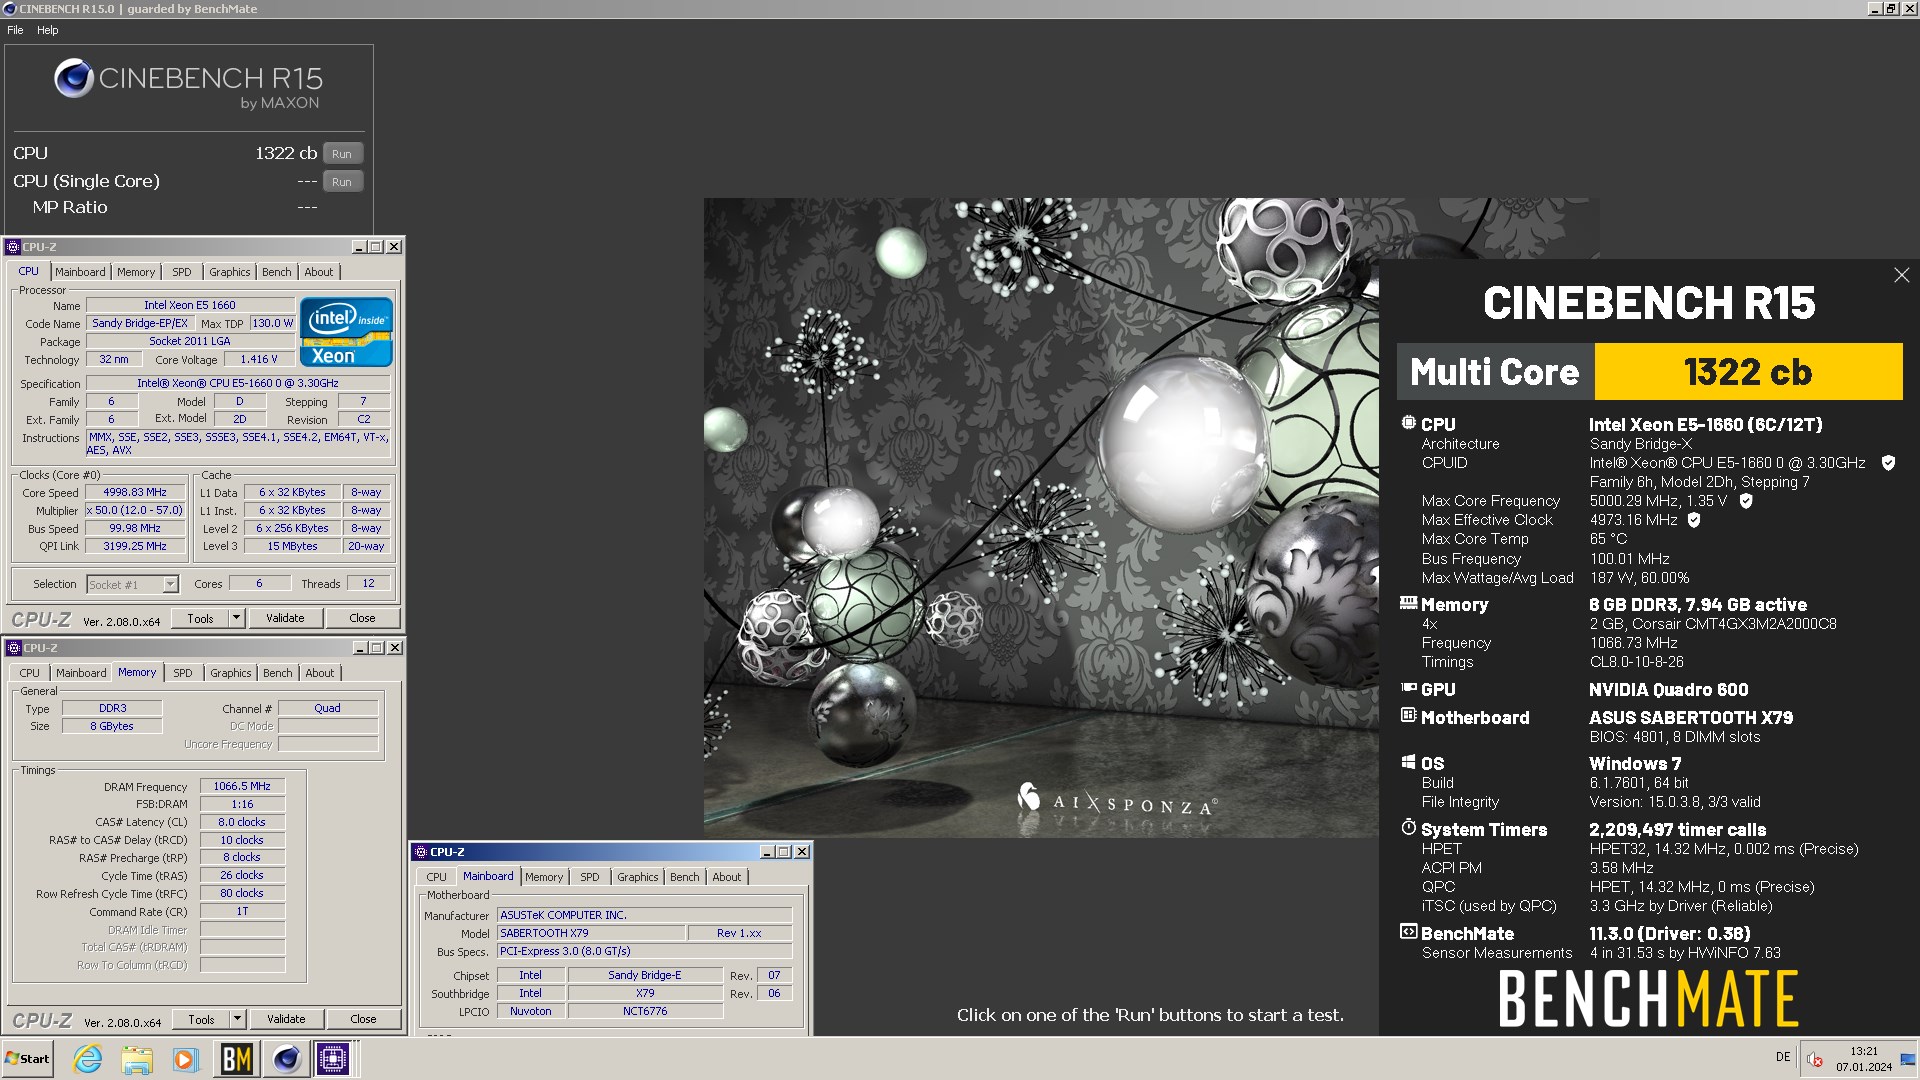Click the OS Windows logo icon
The image size is (1920, 1080).
(x=1408, y=762)
